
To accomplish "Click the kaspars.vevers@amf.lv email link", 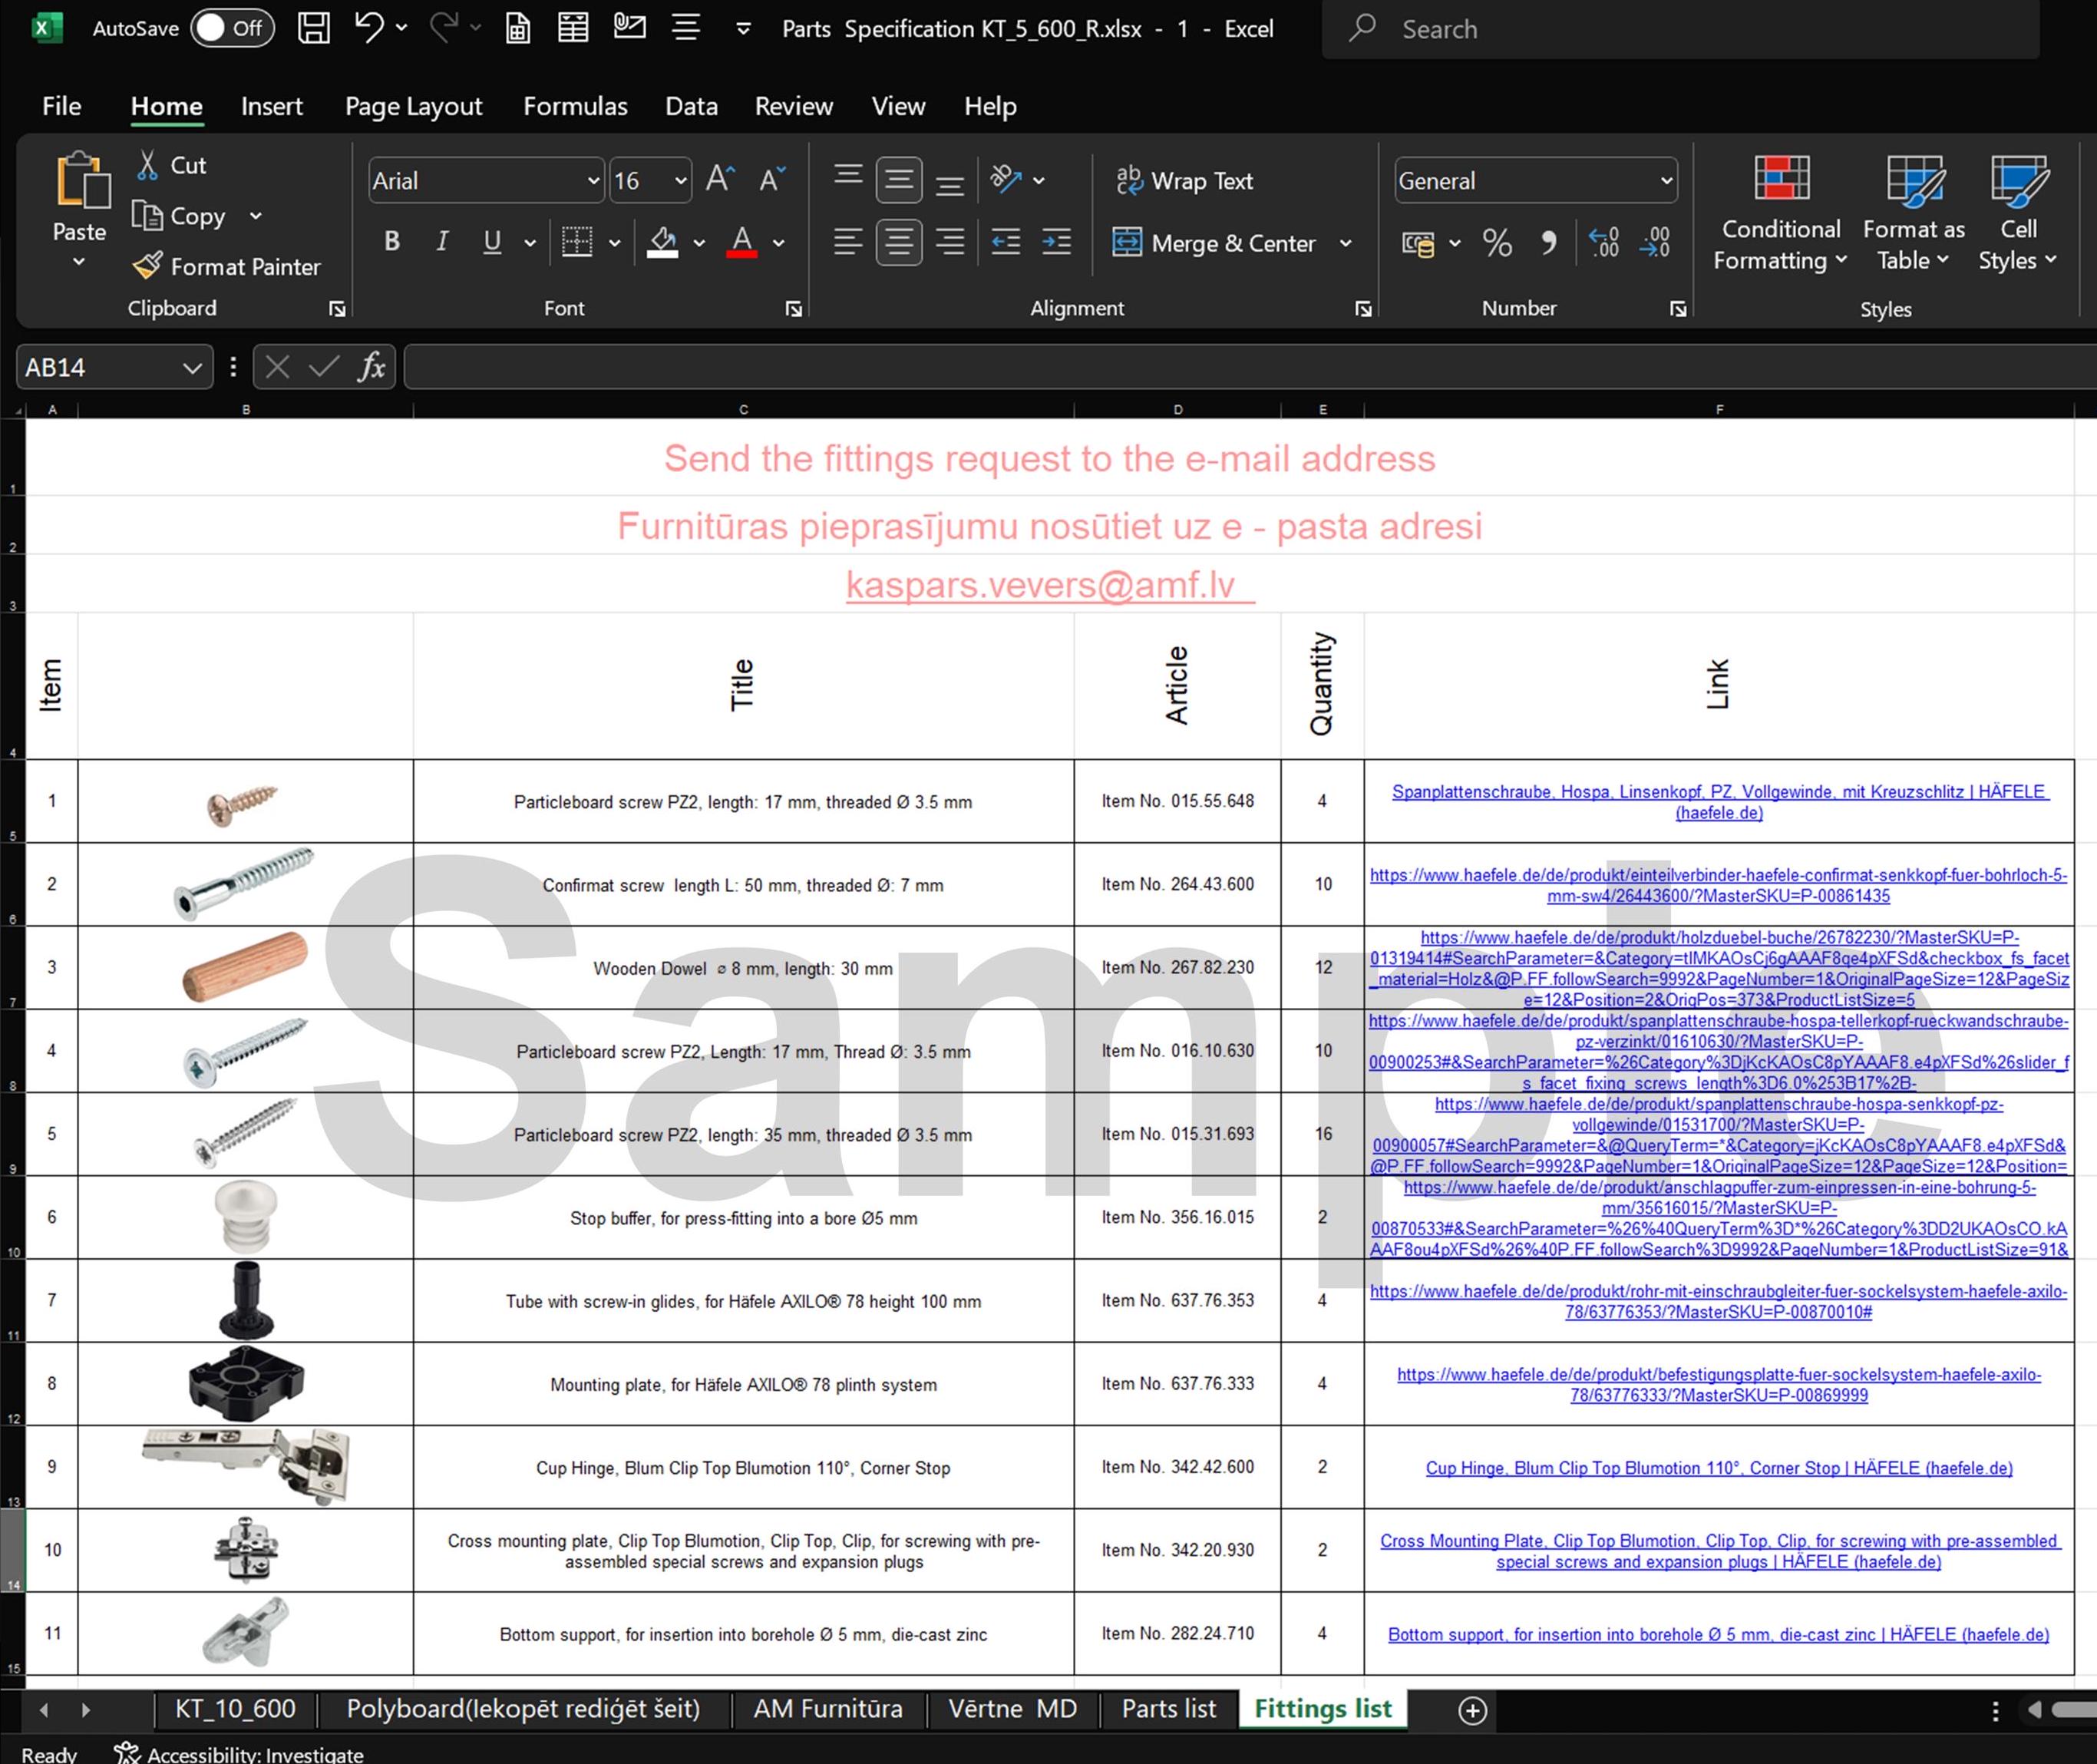I will pos(1049,584).
